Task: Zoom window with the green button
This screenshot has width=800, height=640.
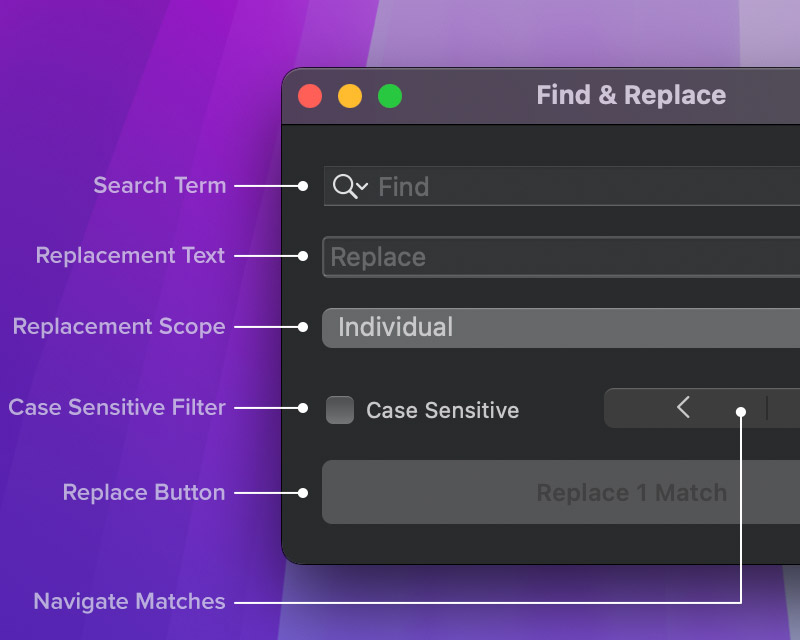Action: point(390,96)
